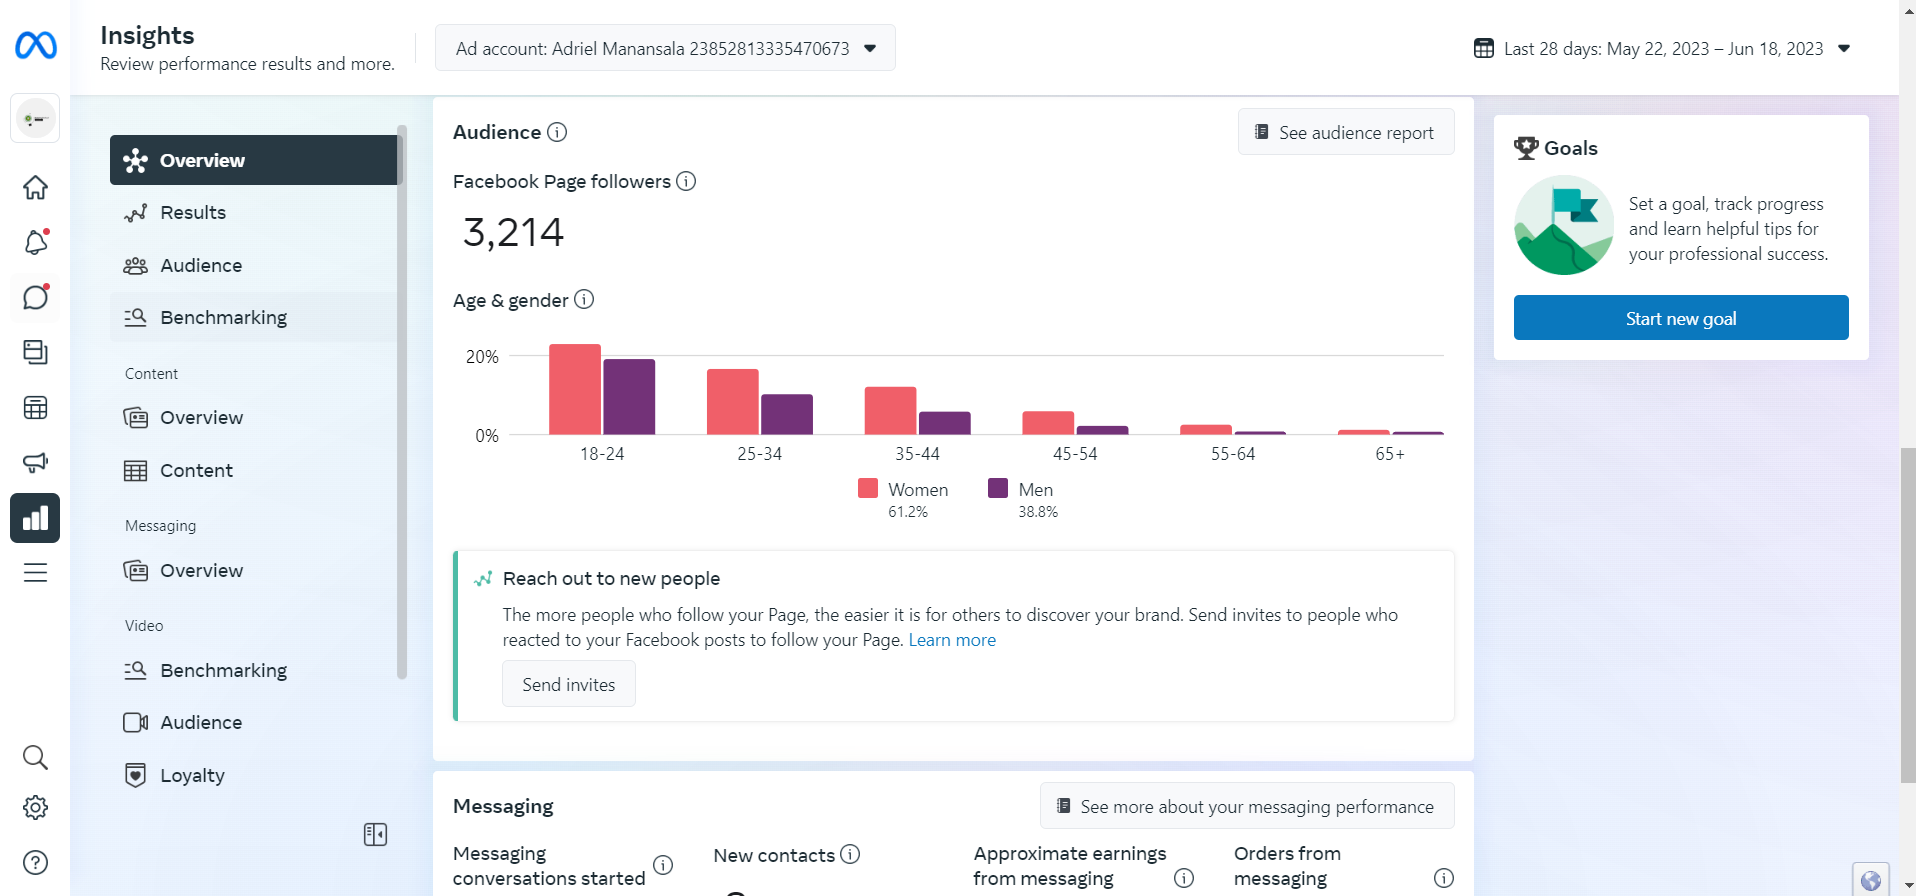Open the Settings gear icon
Screen dimensions: 1916x896
[35, 807]
